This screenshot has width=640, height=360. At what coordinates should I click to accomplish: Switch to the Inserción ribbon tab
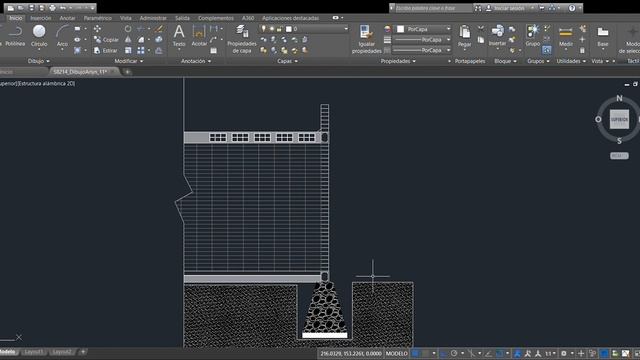coord(41,18)
